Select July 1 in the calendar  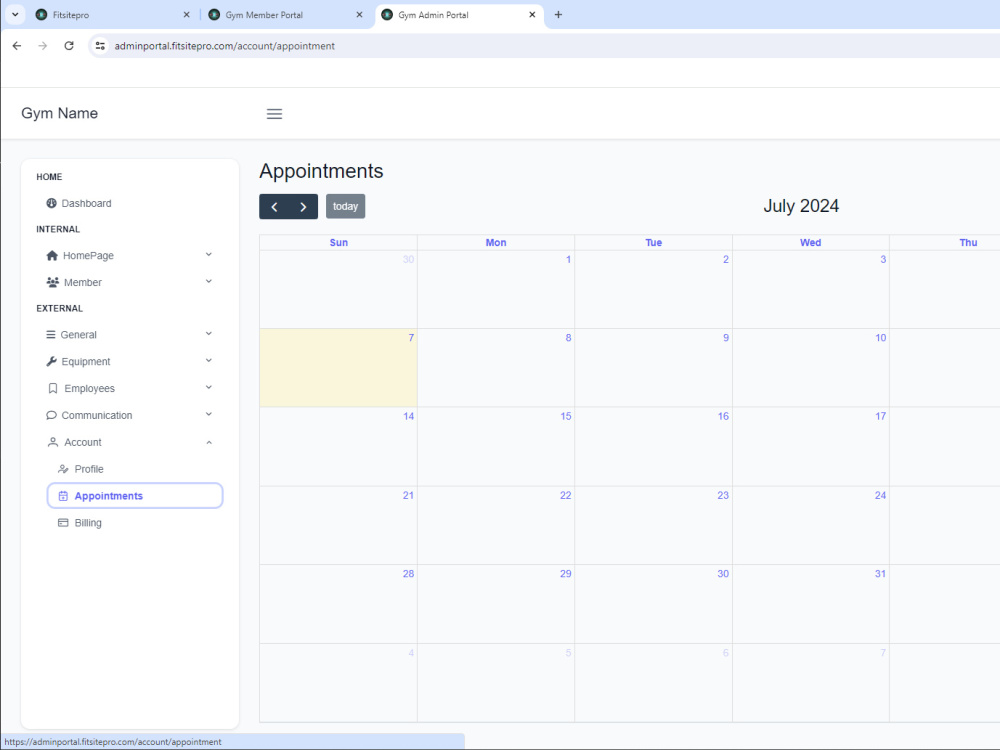pyautogui.click(x=496, y=290)
